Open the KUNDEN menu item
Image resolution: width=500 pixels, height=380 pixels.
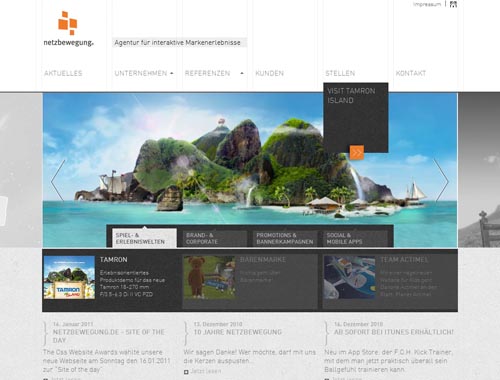click(269, 73)
